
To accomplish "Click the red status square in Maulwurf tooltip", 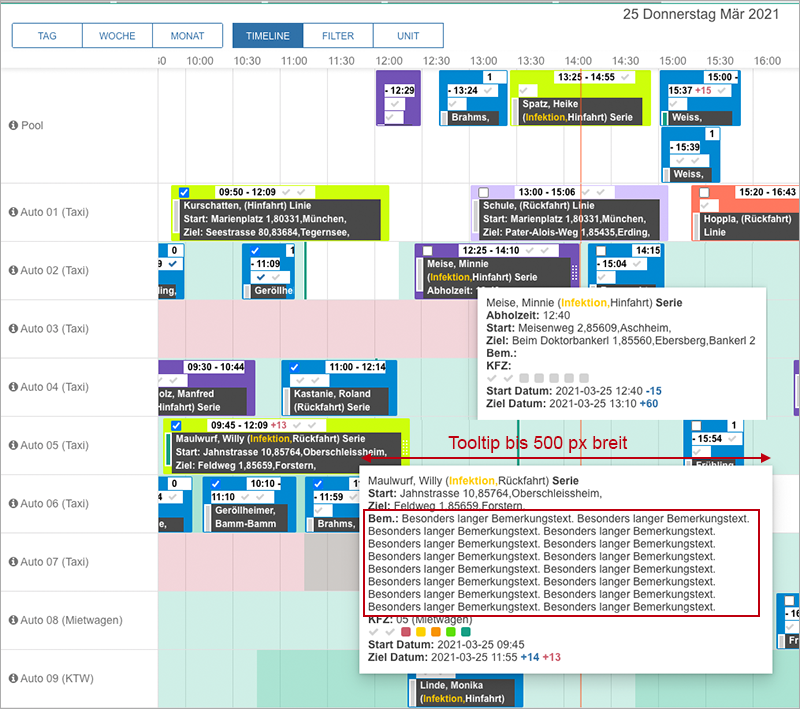I will click(406, 632).
